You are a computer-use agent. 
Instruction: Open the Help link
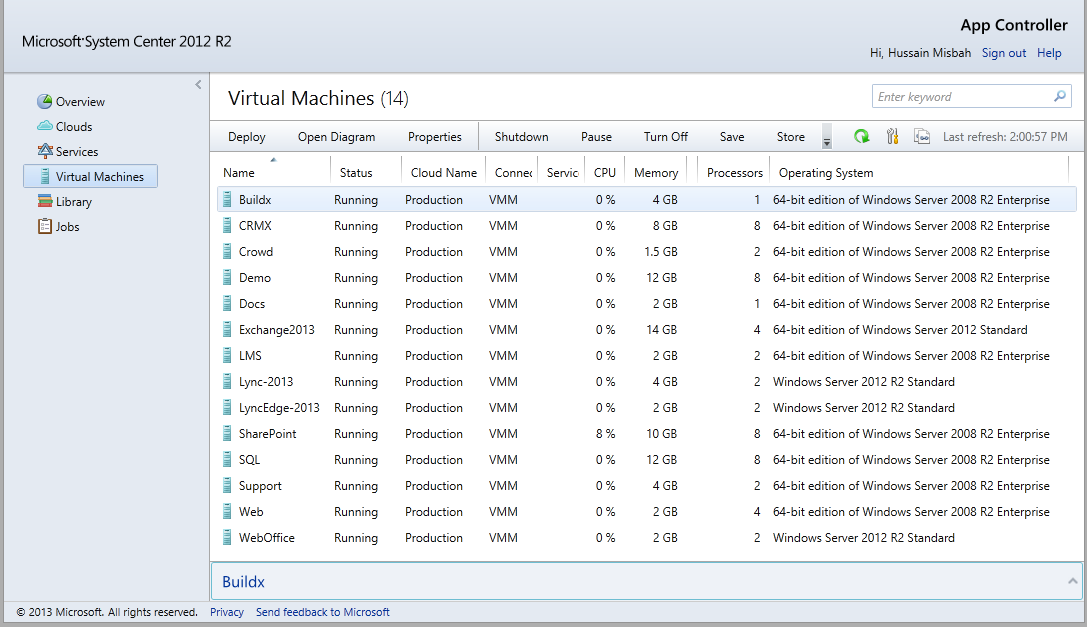1049,53
